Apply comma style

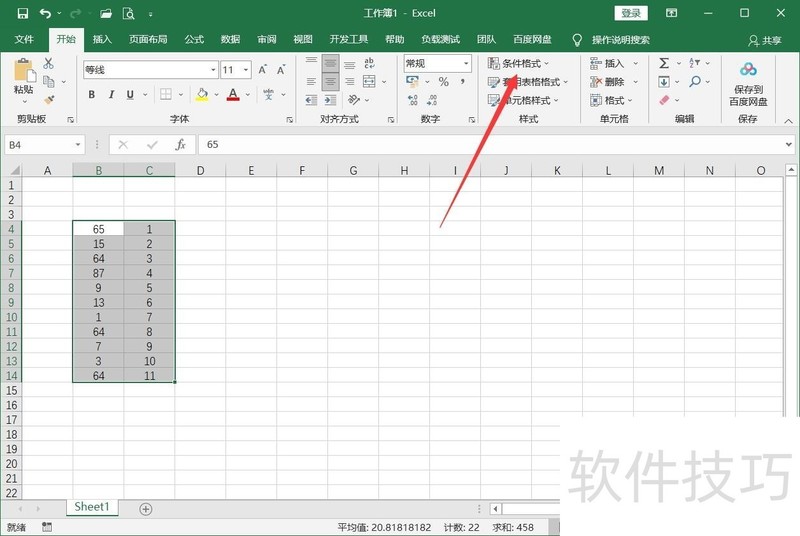coord(462,82)
